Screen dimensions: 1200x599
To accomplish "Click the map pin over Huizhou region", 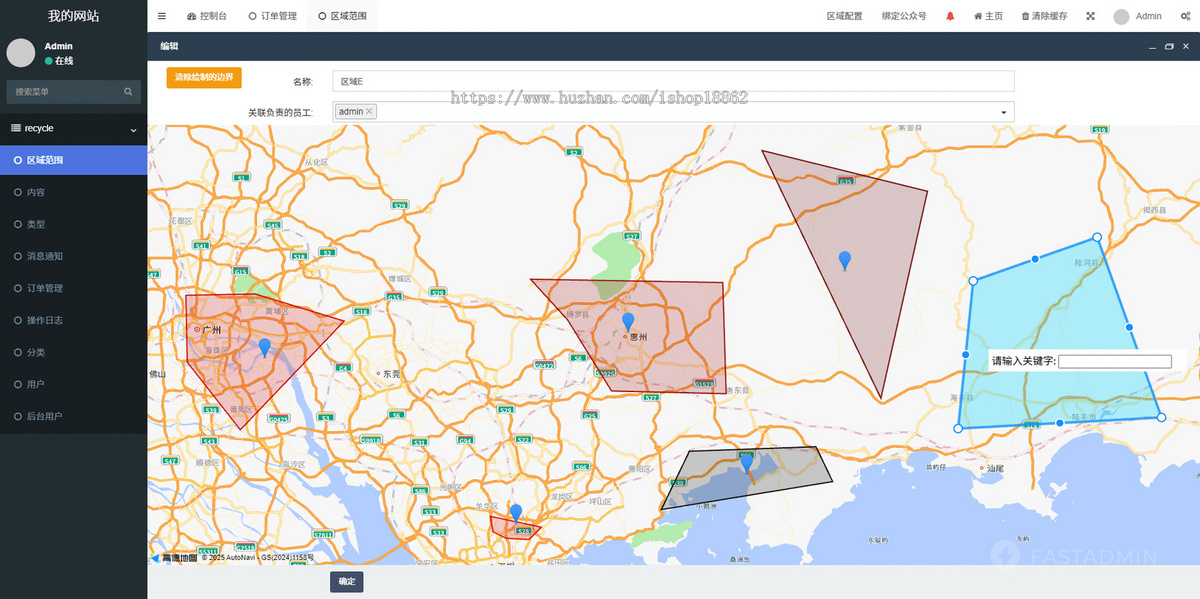I will click(628, 321).
